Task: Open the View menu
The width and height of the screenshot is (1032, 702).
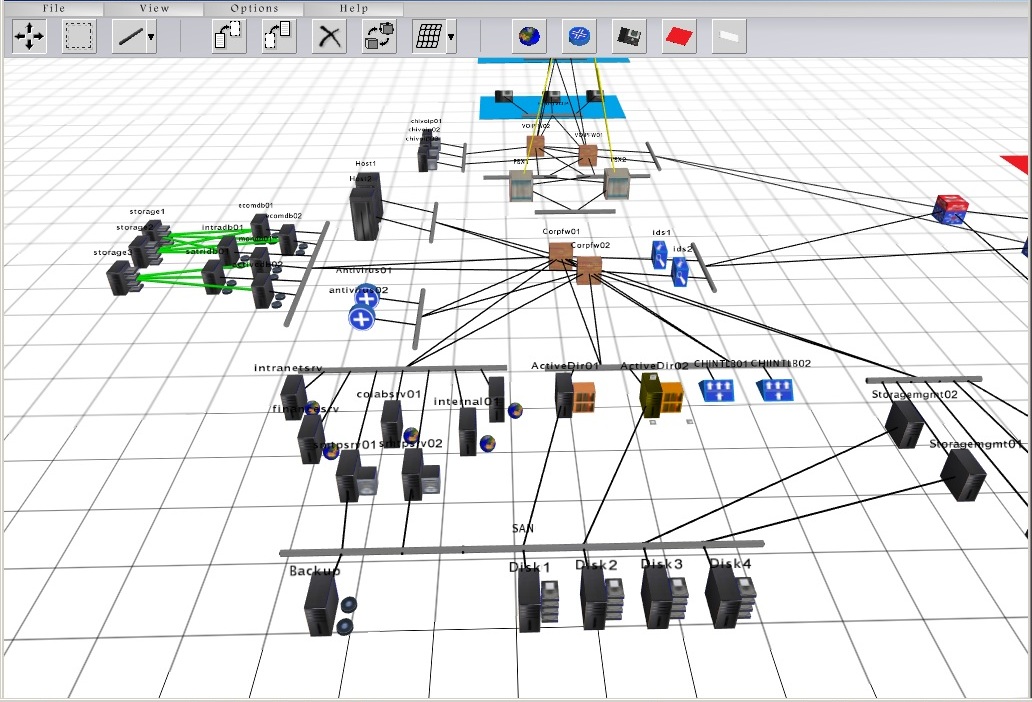Action: [x=154, y=8]
